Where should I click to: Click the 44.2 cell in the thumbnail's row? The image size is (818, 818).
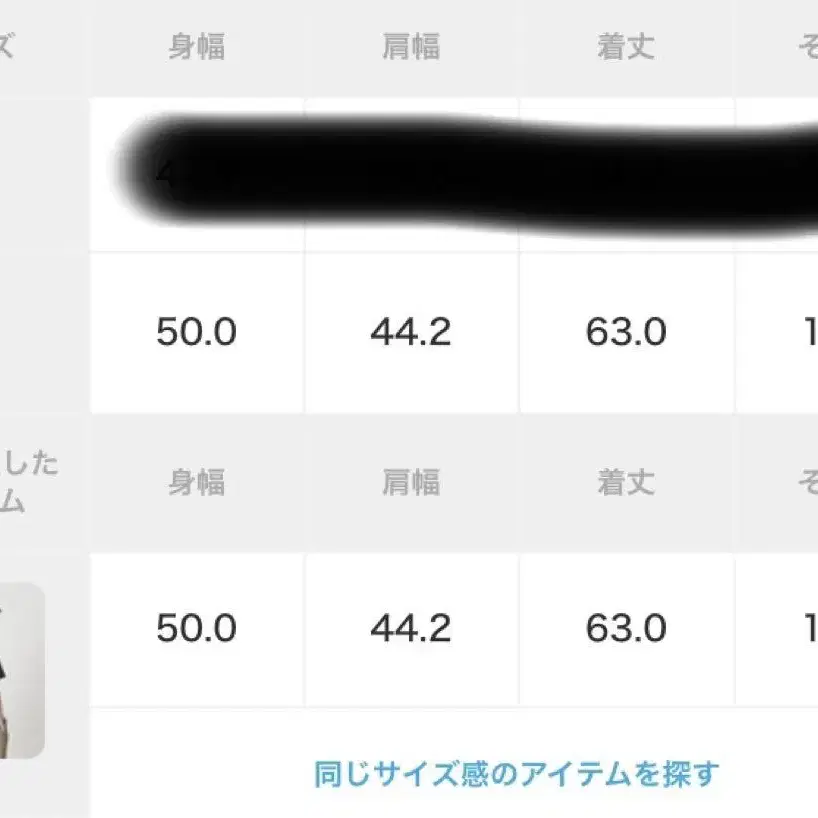pos(411,628)
